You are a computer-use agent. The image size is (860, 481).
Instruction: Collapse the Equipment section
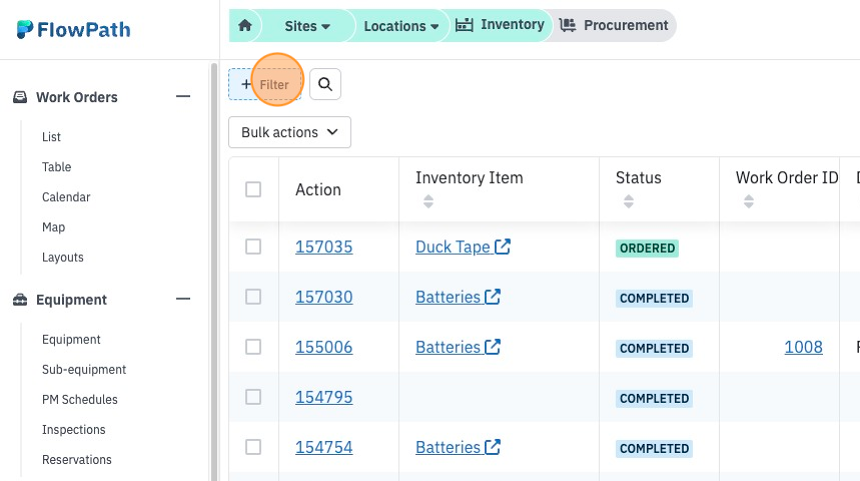(183, 299)
